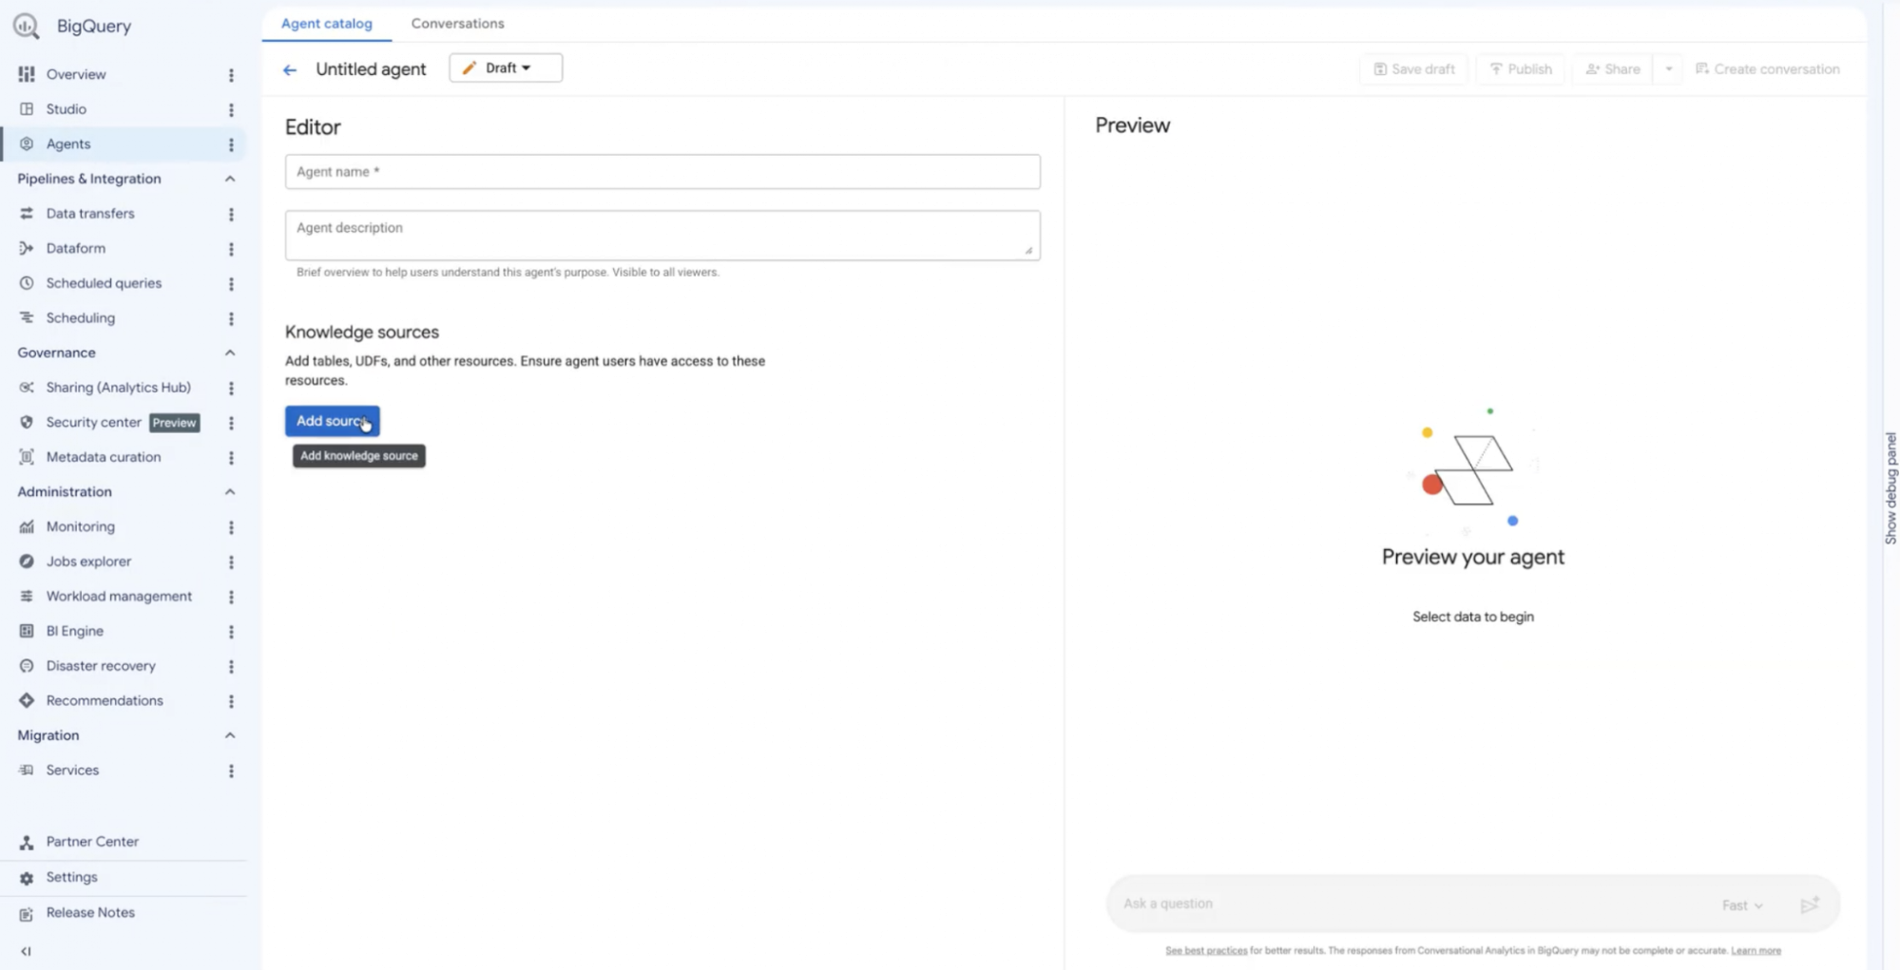Open the Overview page in sidebar
The height and width of the screenshot is (970, 1900).
(x=75, y=74)
